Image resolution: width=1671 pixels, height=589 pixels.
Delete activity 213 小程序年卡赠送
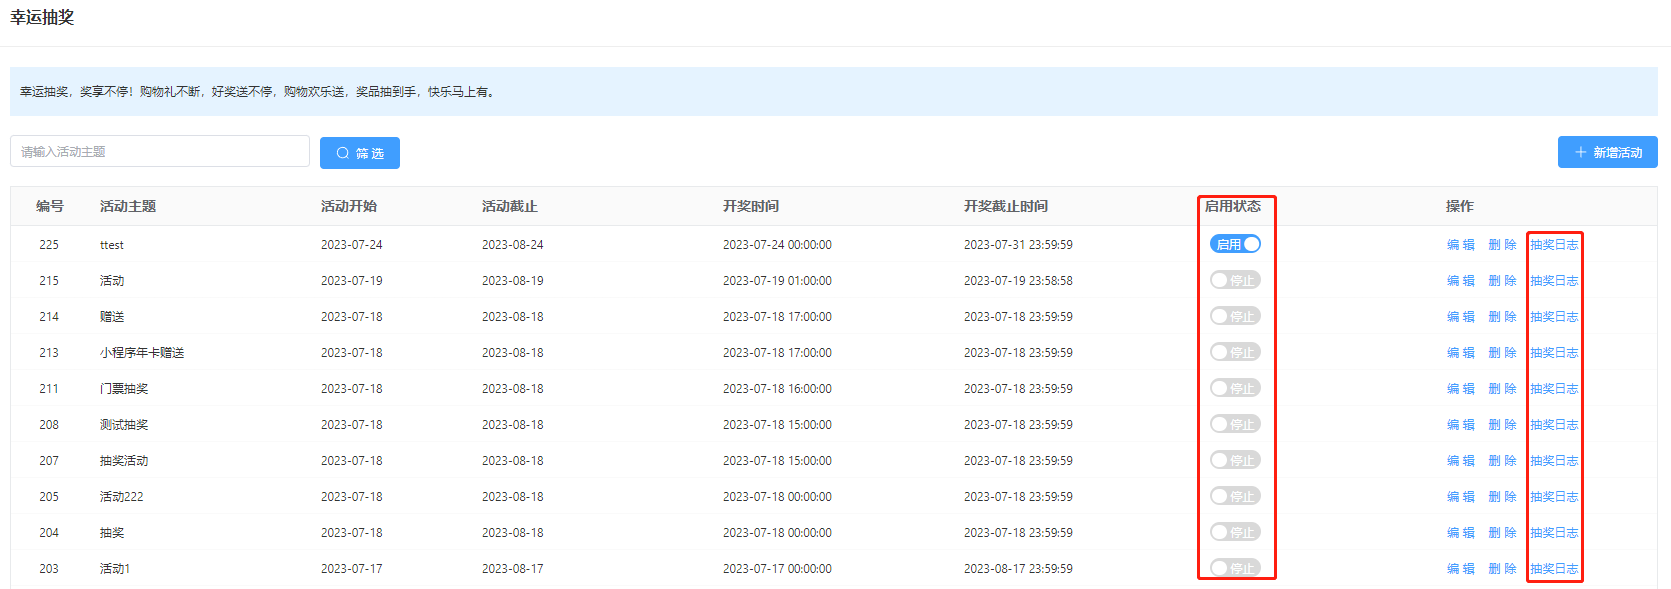(1502, 353)
